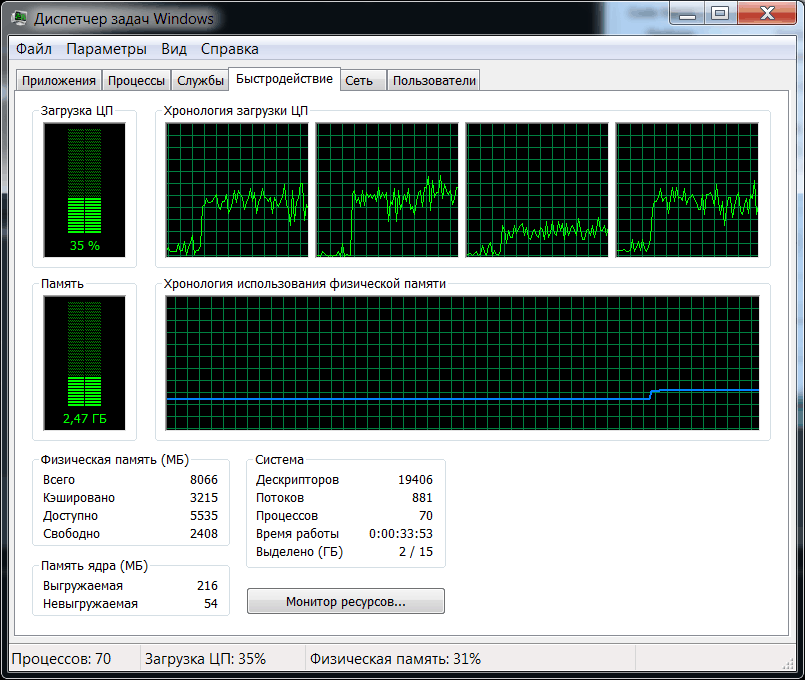
Task: Click the physical memory usage history graph
Action: coord(462,363)
